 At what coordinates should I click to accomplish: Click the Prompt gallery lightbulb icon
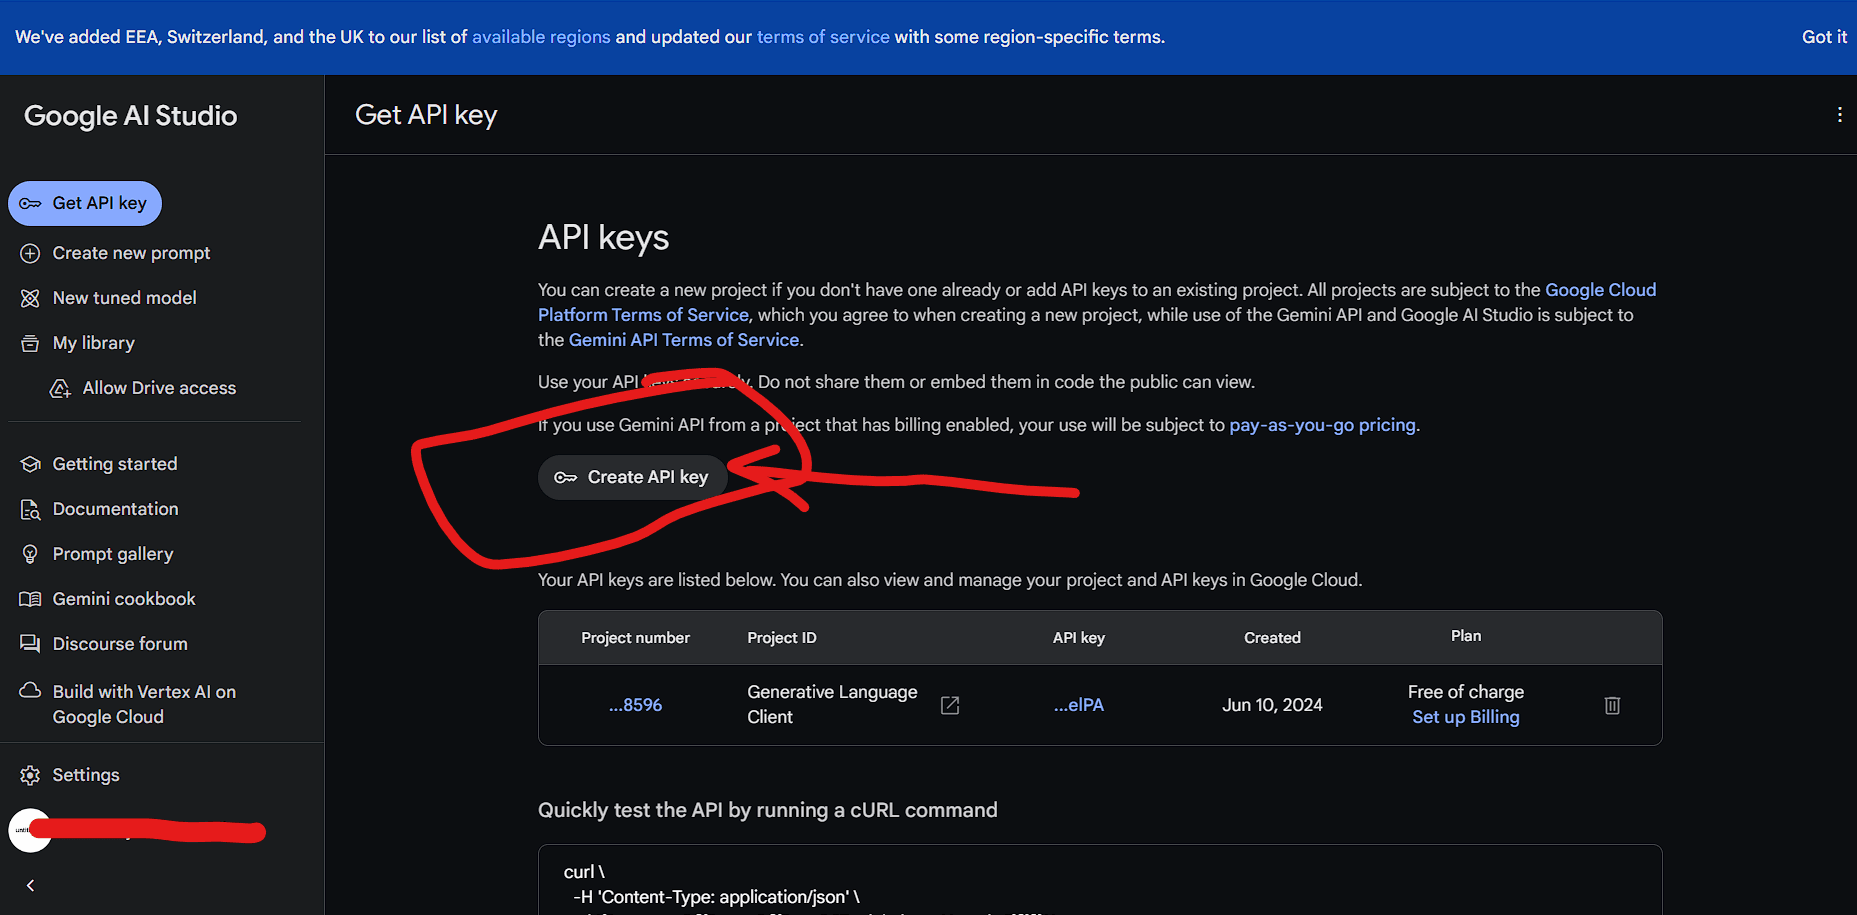click(30, 554)
